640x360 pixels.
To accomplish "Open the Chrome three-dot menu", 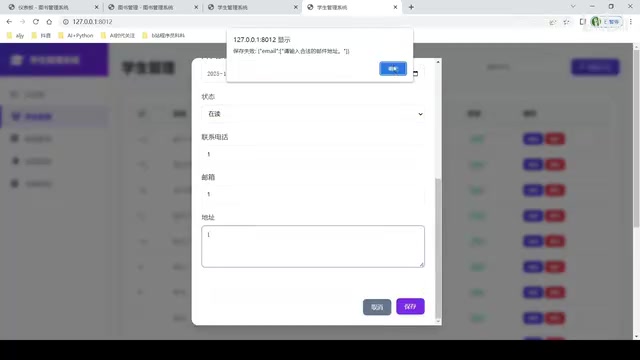I will click(631, 22).
